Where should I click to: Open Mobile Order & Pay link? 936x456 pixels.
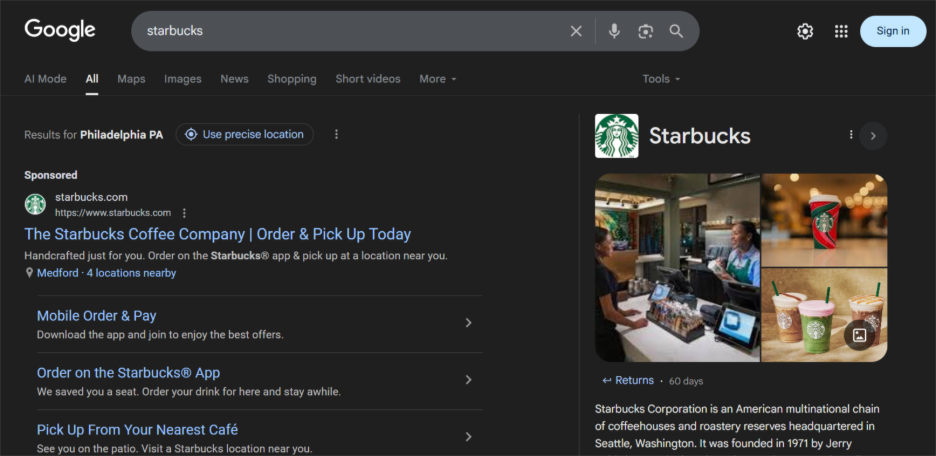click(x=97, y=316)
